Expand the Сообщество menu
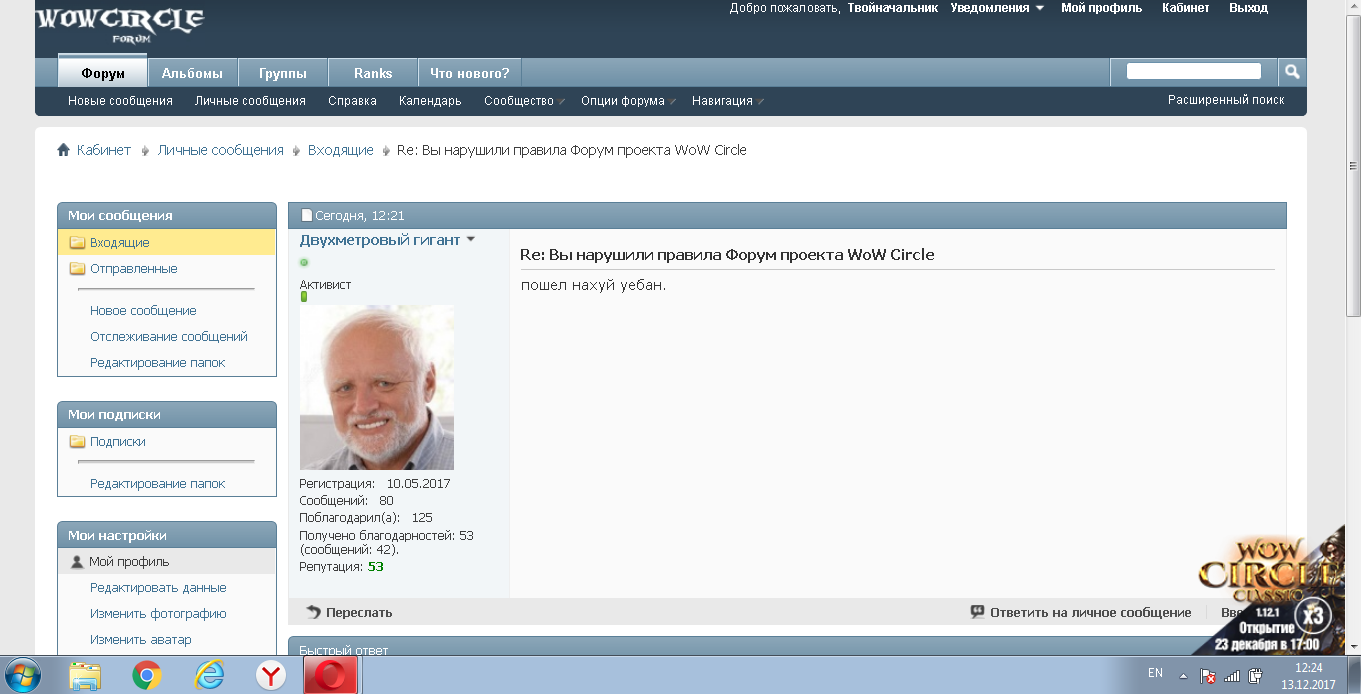Image resolution: width=1361 pixels, height=694 pixels. [x=523, y=101]
